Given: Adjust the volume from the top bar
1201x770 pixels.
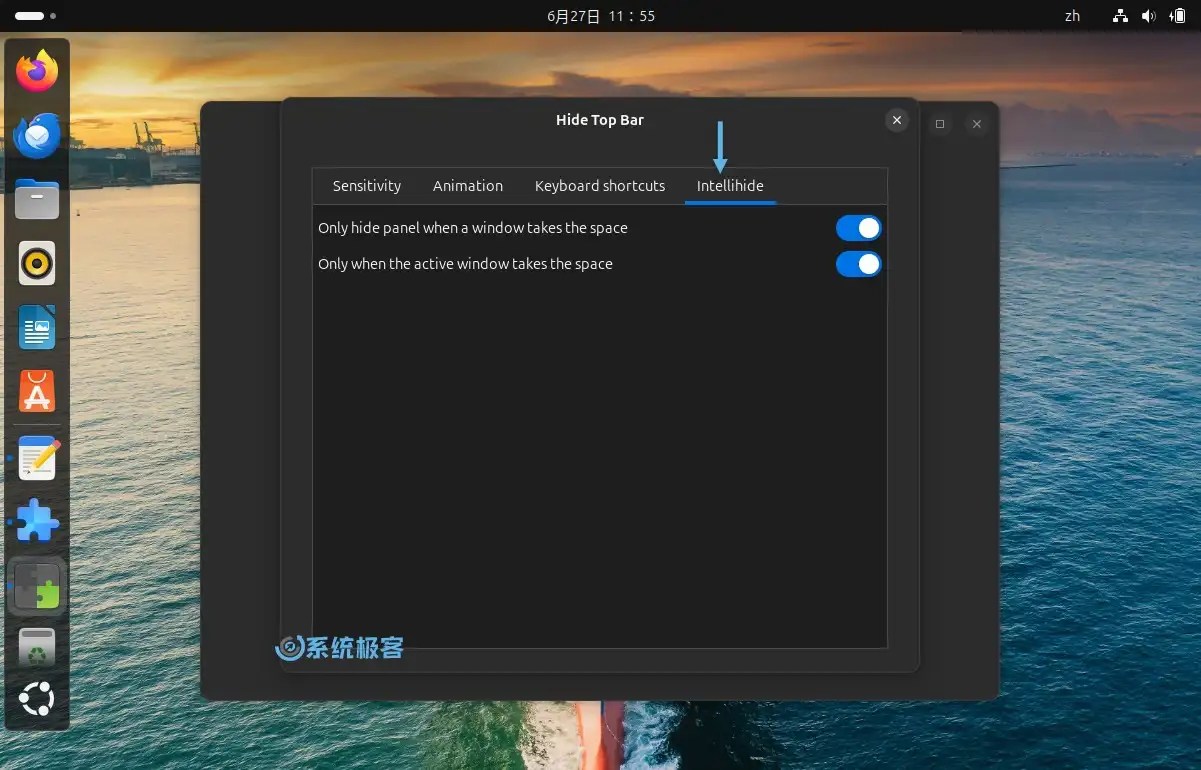Looking at the screenshot, I should click(x=1148, y=15).
